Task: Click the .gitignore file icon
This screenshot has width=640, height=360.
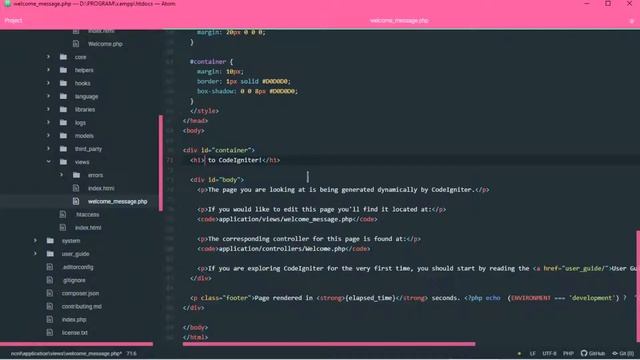Action: [x=49, y=280]
